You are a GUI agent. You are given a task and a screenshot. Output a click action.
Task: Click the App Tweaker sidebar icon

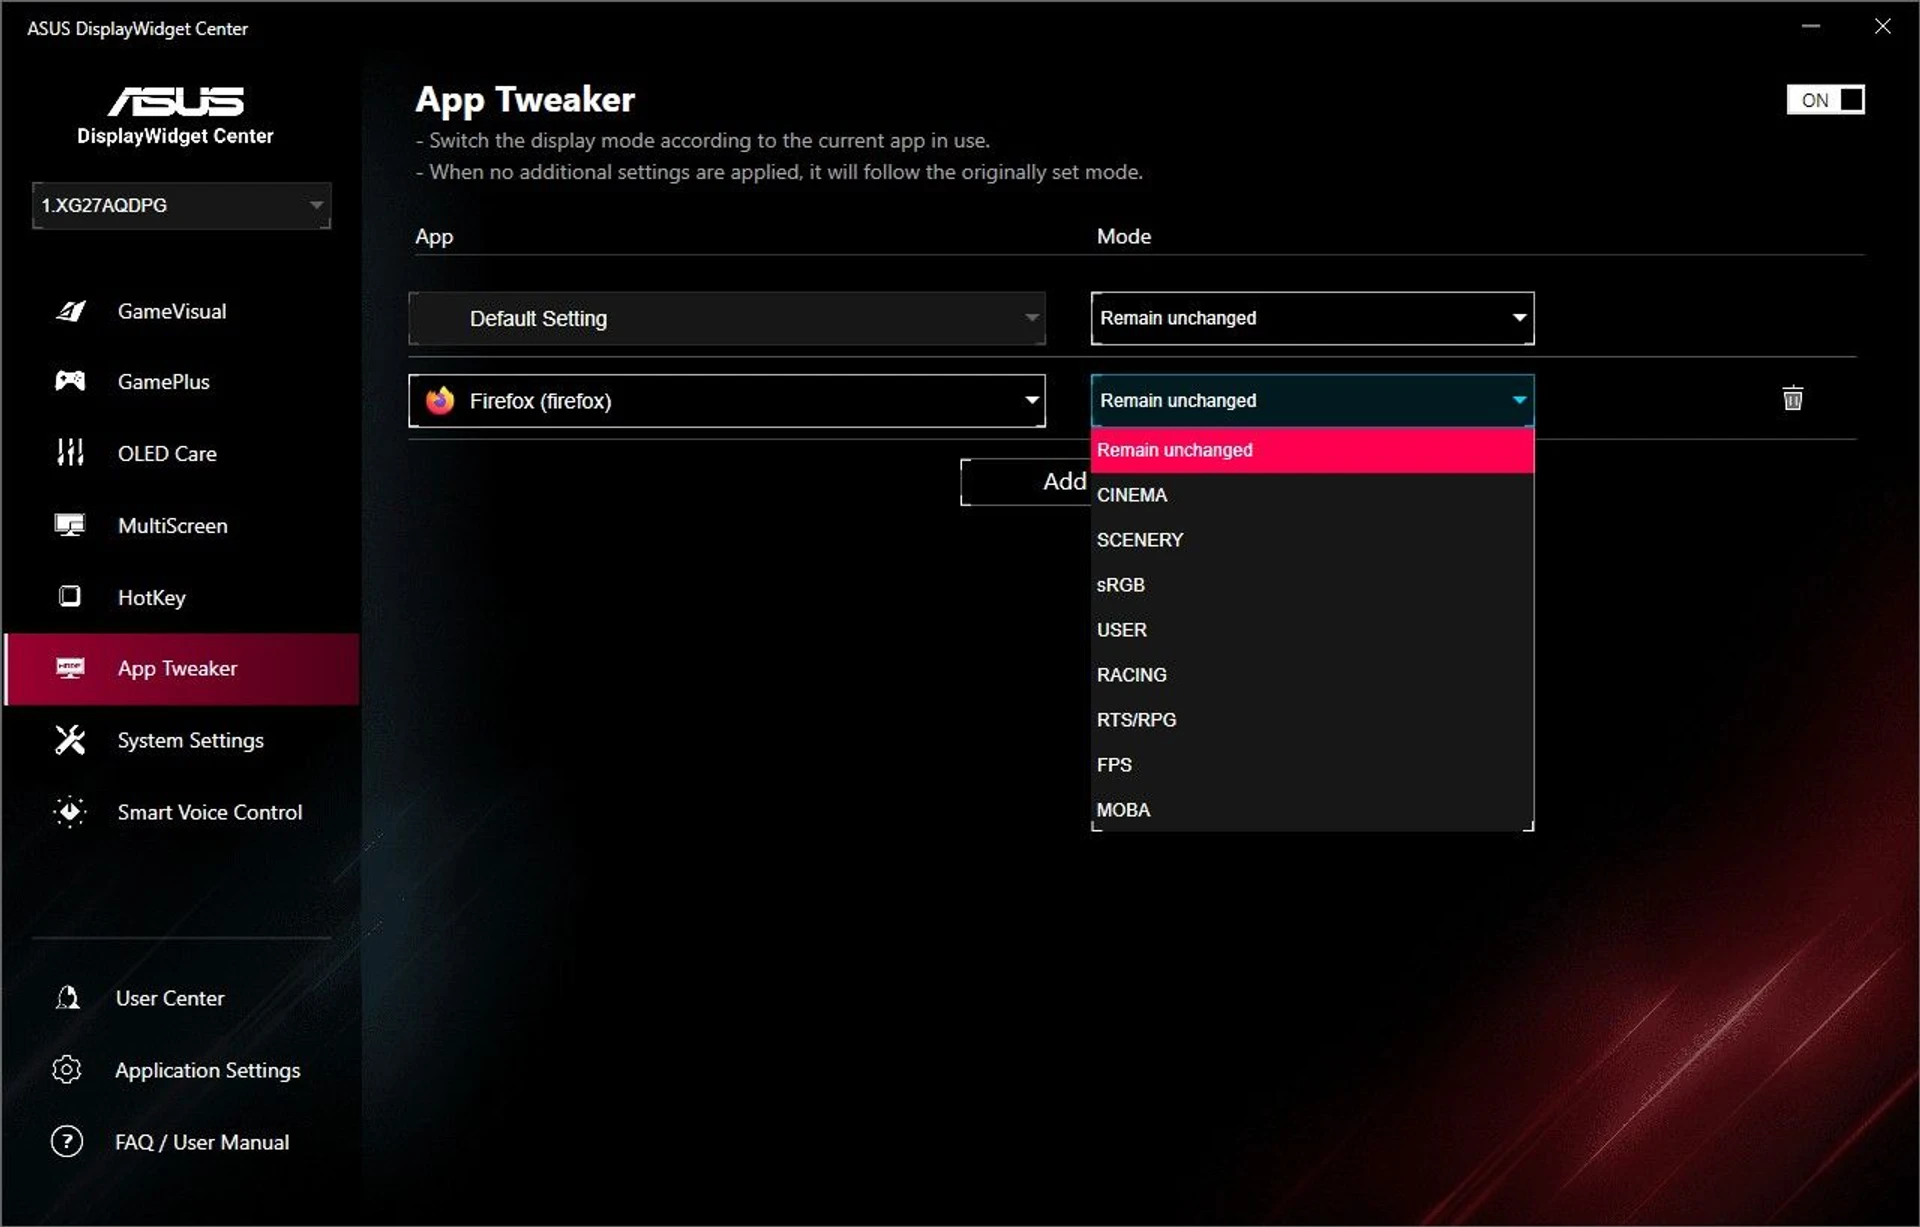tap(70, 668)
